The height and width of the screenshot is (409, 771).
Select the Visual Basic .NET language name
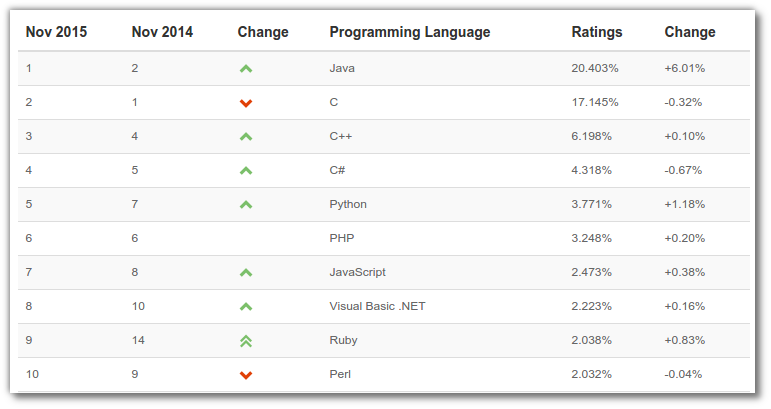coord(377,306)
